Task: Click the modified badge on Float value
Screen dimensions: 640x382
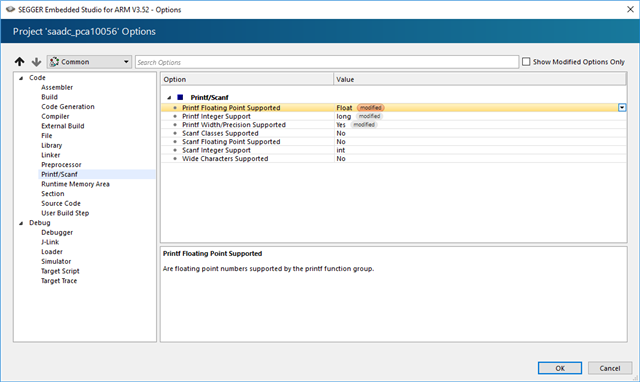Action: (x=371, y=108)
